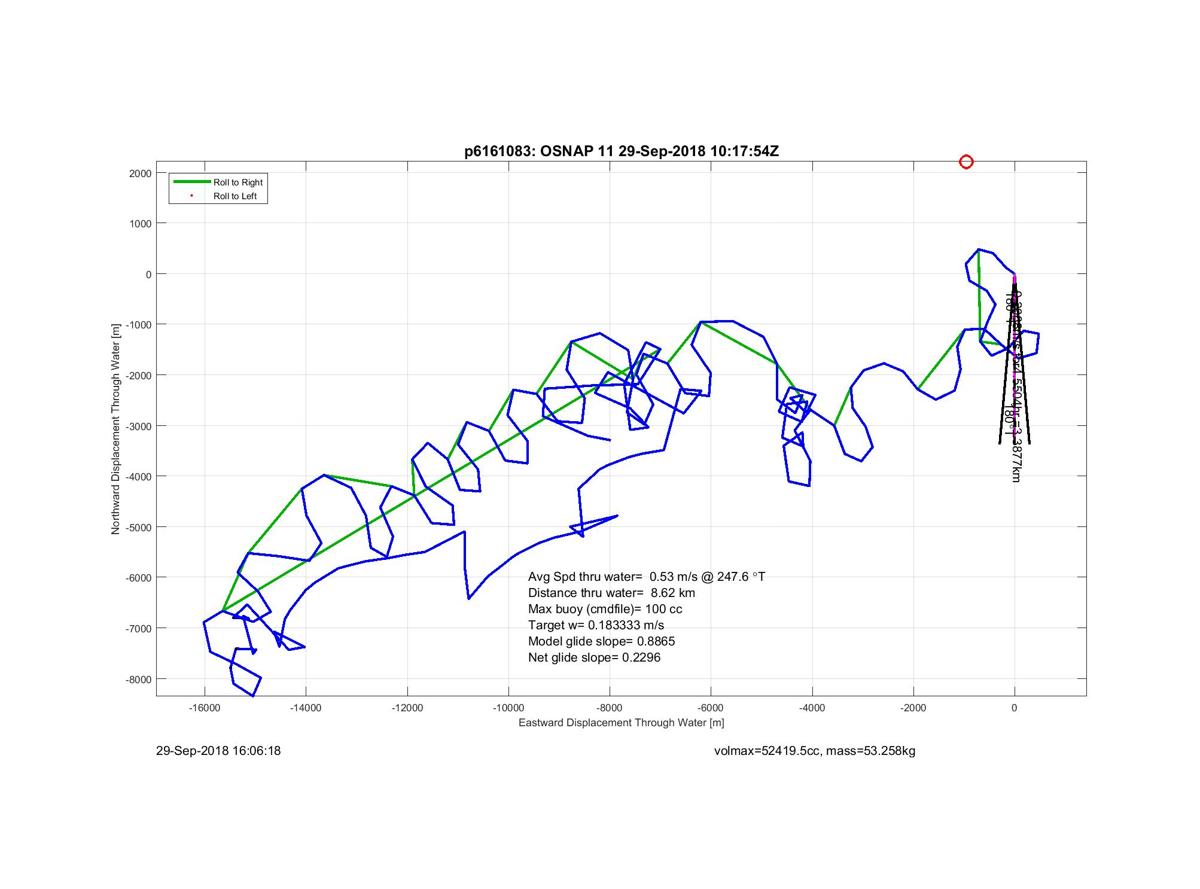The height and width of the screenshot is (889, 1200).
Task: Click the 'Distance thru water= 8.62 km' text
Action: 611,593
